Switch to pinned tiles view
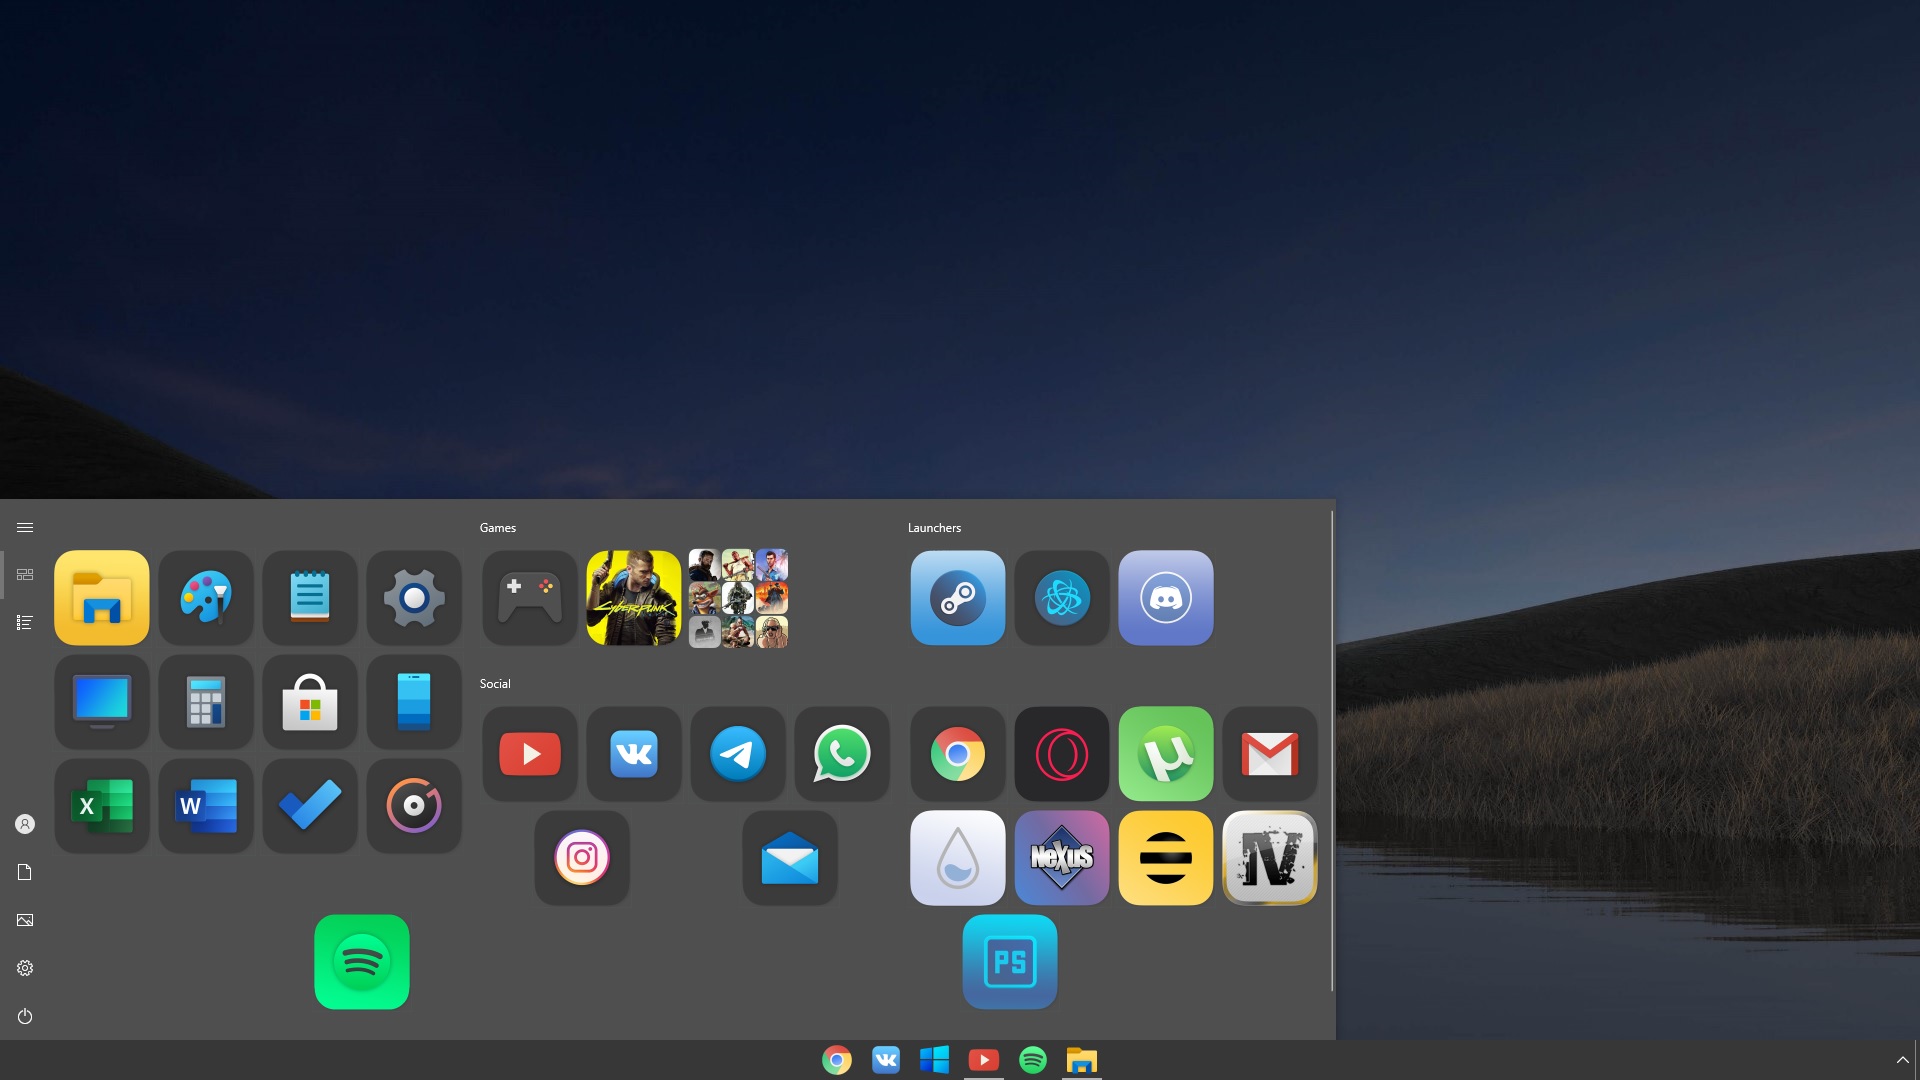The height and width of the screenshot is (1080, 1920). tap(25, 575)
